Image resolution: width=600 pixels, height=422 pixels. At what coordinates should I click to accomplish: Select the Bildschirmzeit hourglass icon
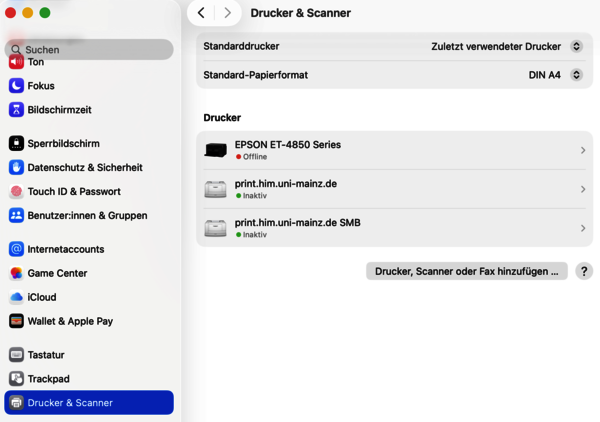pos(16,110)
